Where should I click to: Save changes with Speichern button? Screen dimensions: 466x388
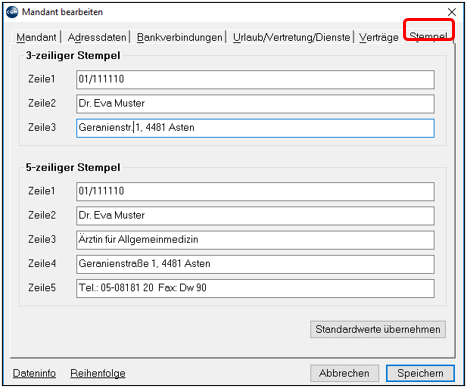tap(420, 373)
